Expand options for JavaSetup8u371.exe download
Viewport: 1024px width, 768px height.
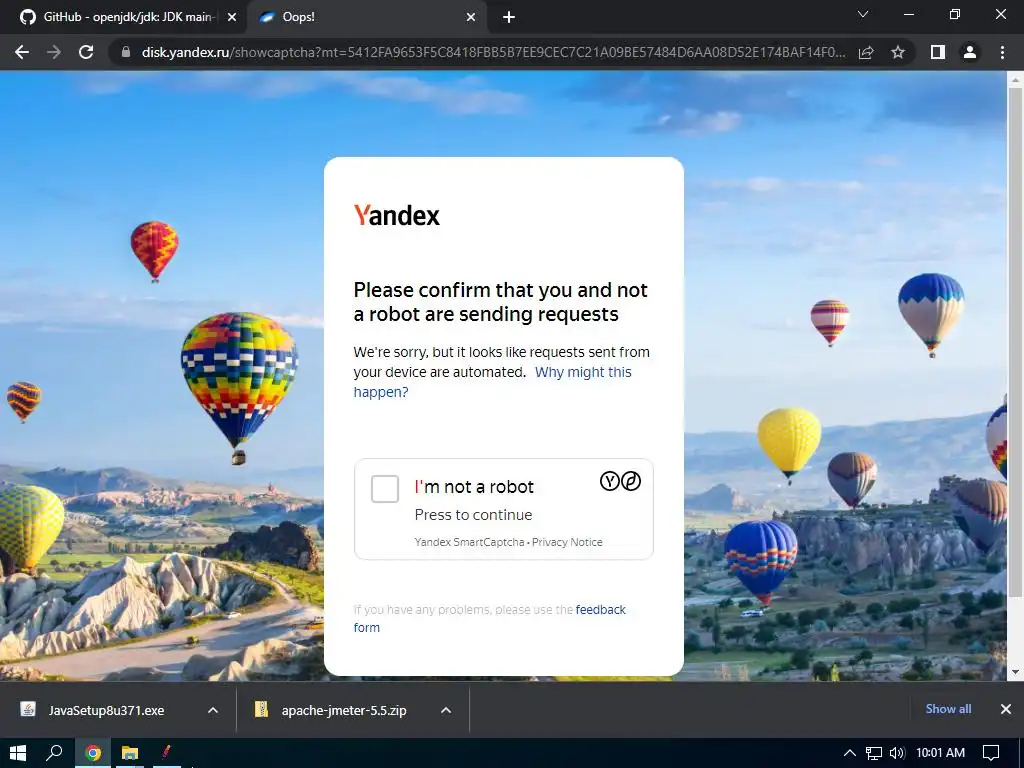coord(213,711)
